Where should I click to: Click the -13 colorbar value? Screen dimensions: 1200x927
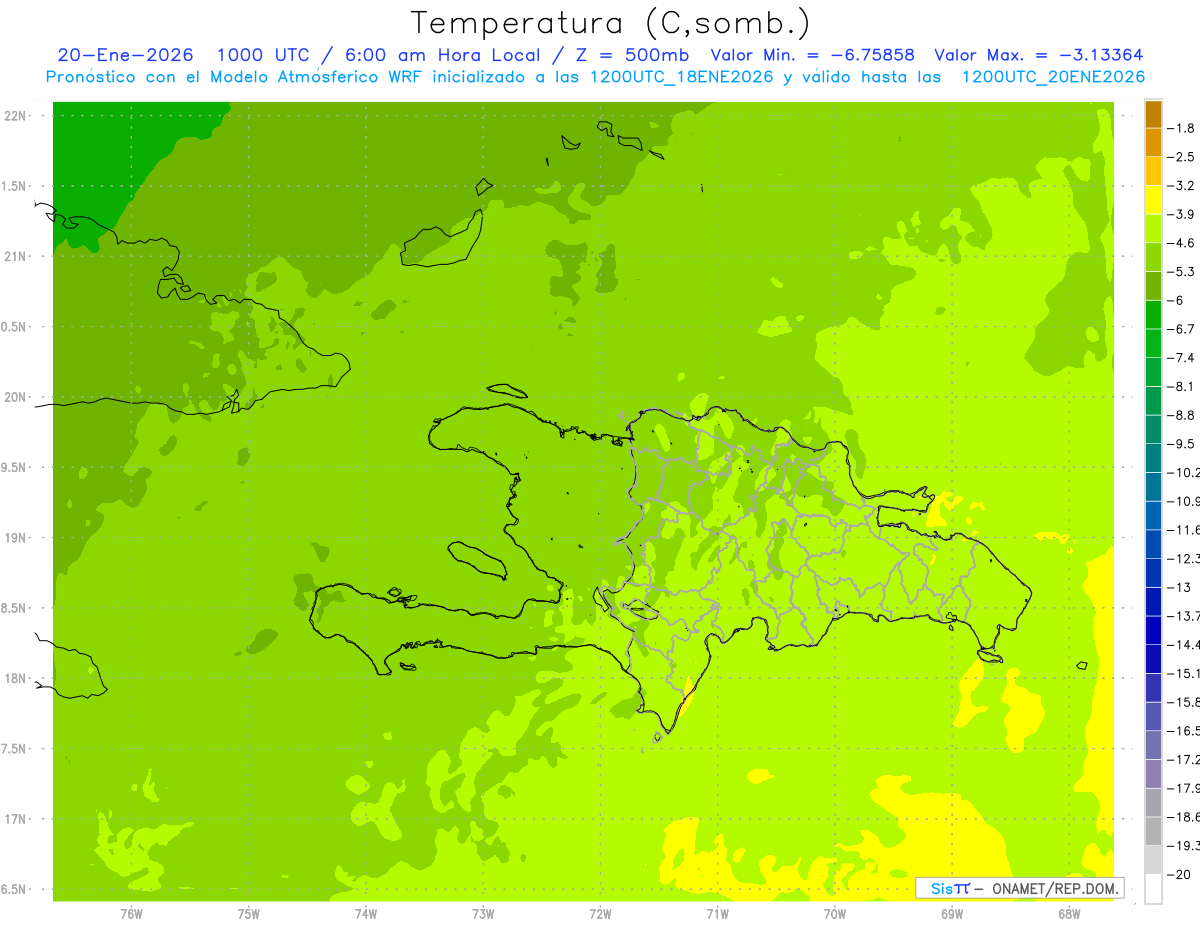click(1180, 587)
